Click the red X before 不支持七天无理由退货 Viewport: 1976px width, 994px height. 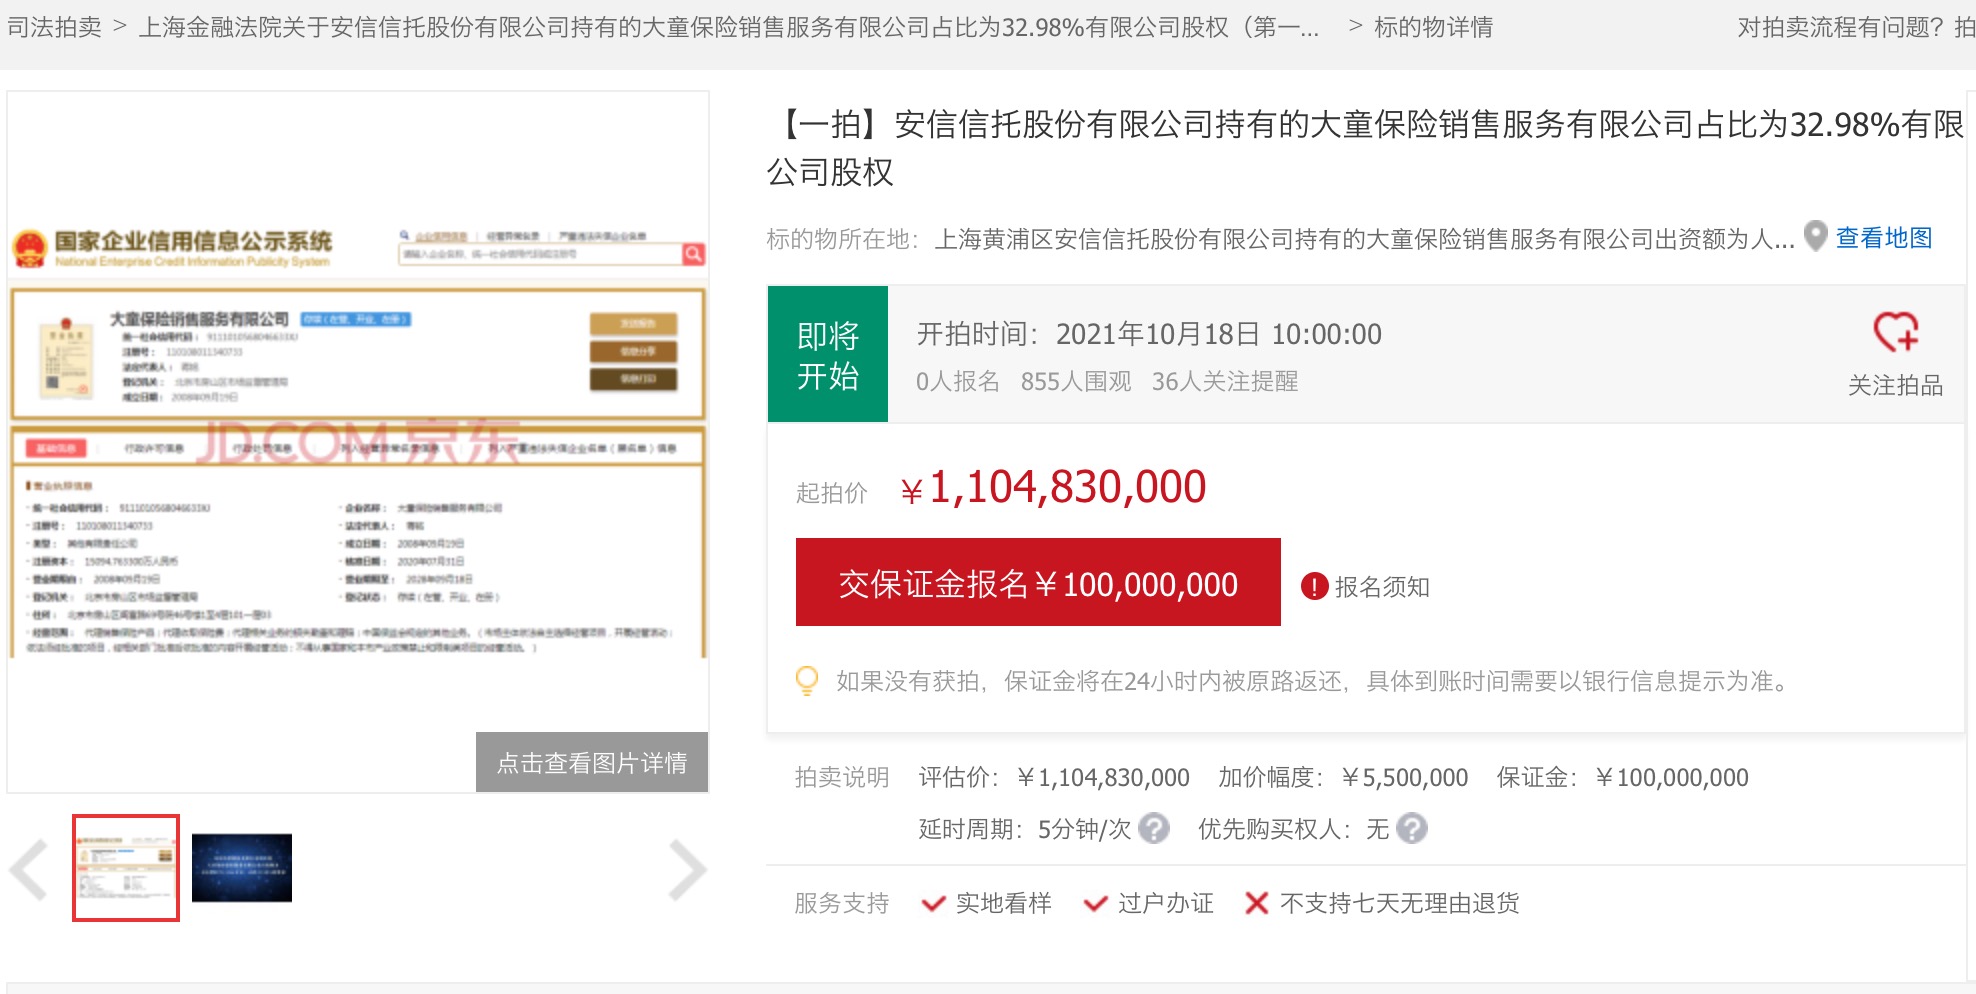[x=1256, y=904]
